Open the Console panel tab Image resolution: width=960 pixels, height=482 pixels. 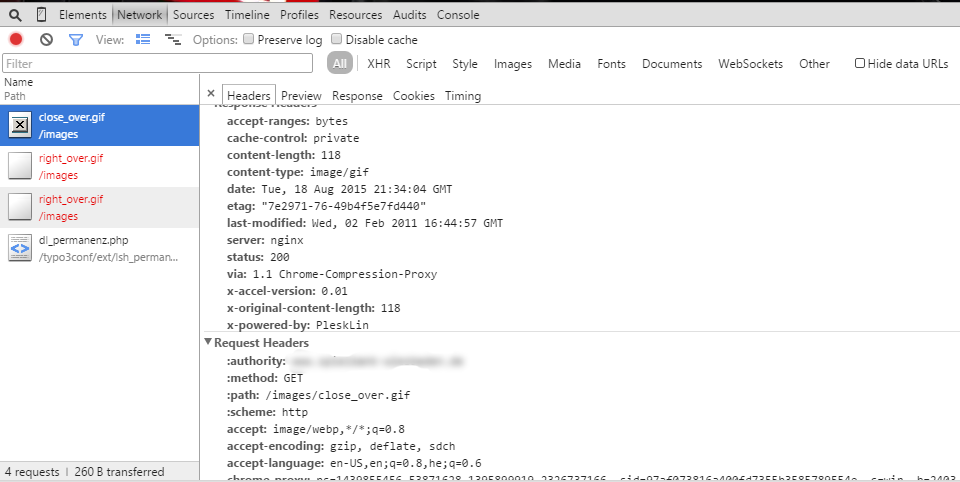[457, 15]
